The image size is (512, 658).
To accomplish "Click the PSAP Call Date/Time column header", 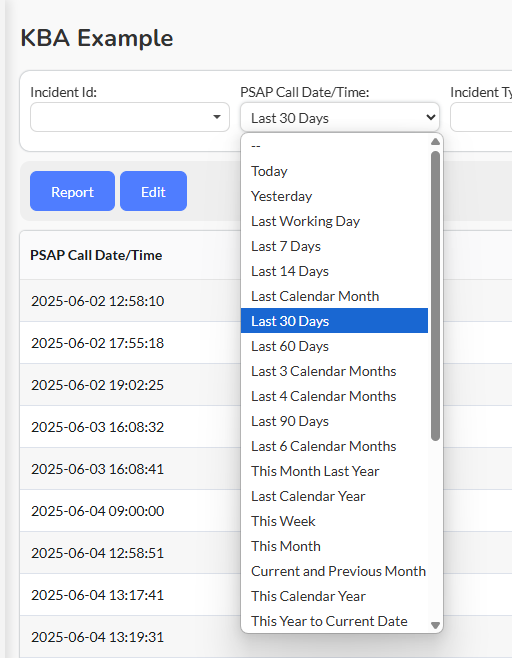I will click(96, 255).
